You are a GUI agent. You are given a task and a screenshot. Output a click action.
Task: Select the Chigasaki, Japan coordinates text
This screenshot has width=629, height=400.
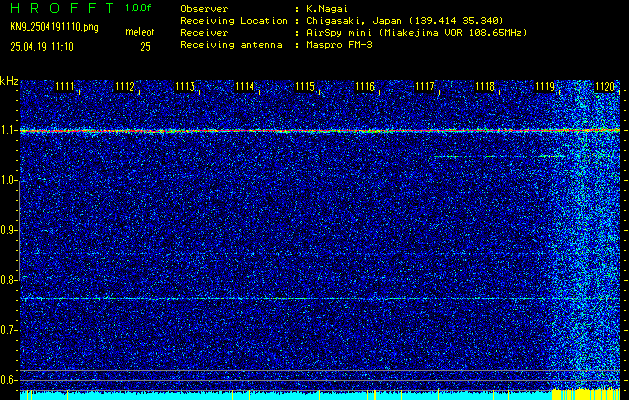[x=405, y=21]
